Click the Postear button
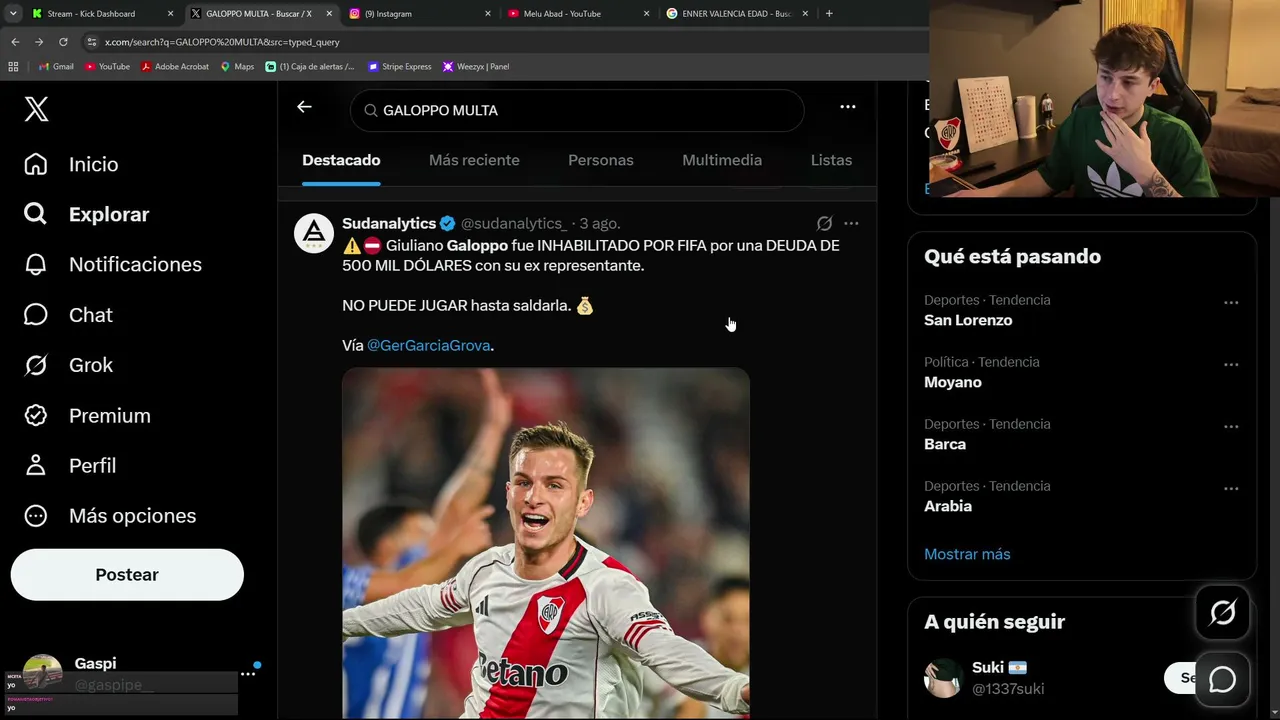Viewport: 1280px width, 720px height. [127, 575]
